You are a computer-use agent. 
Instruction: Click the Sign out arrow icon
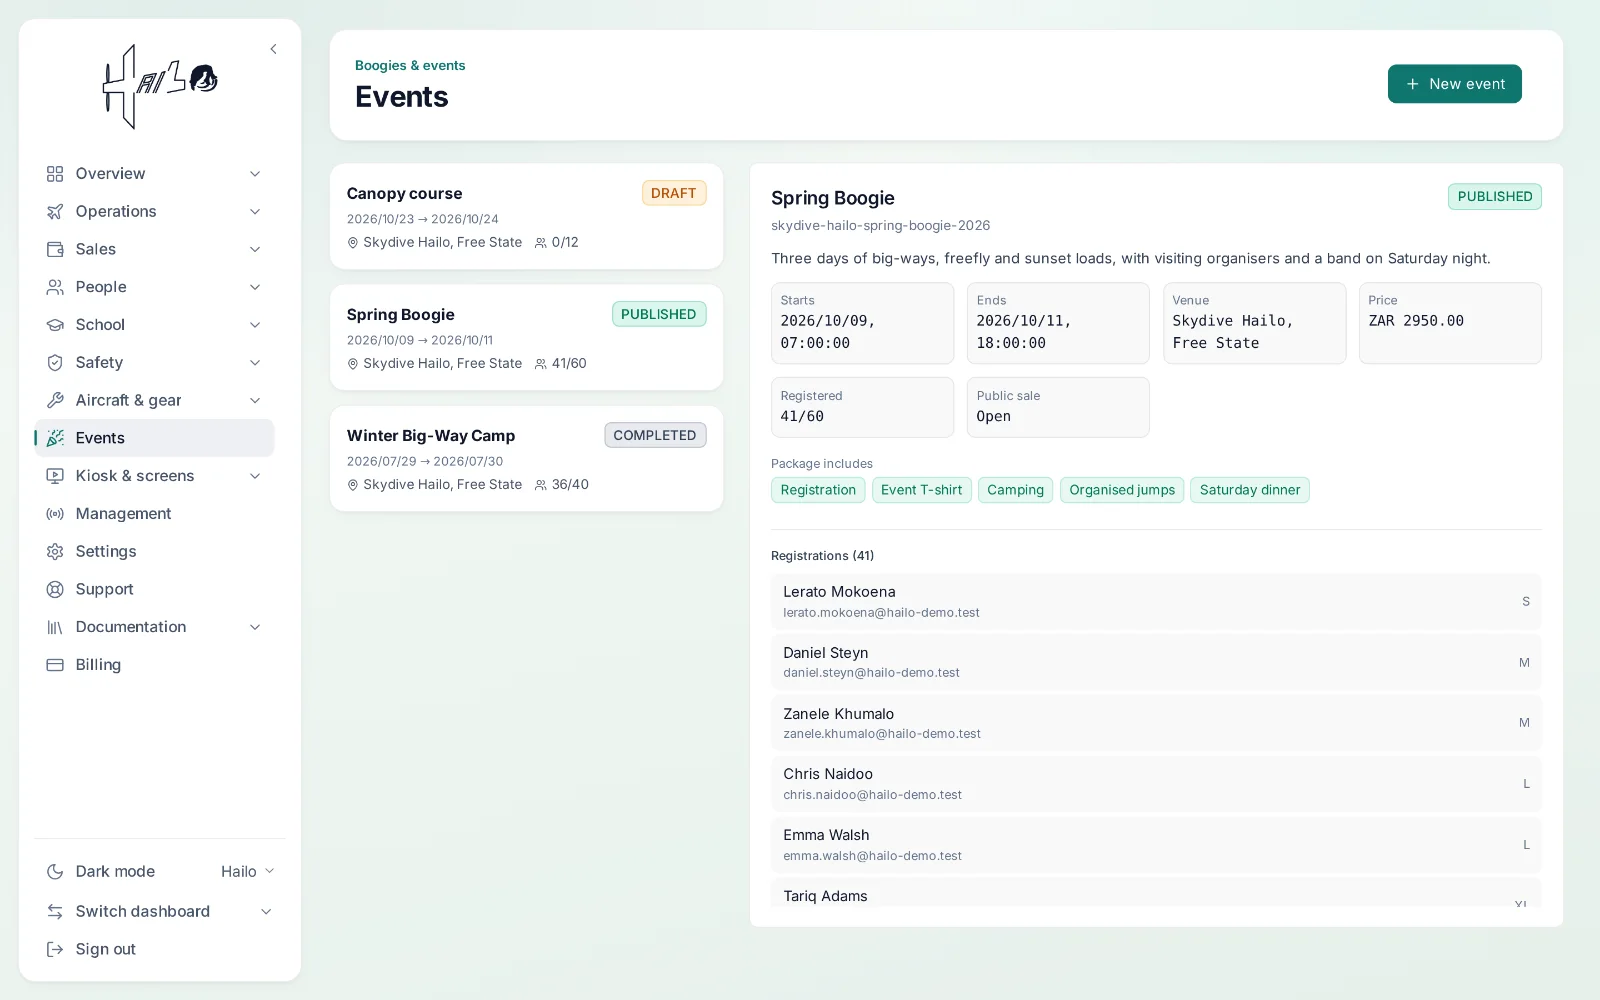click(x=55, y=949)
